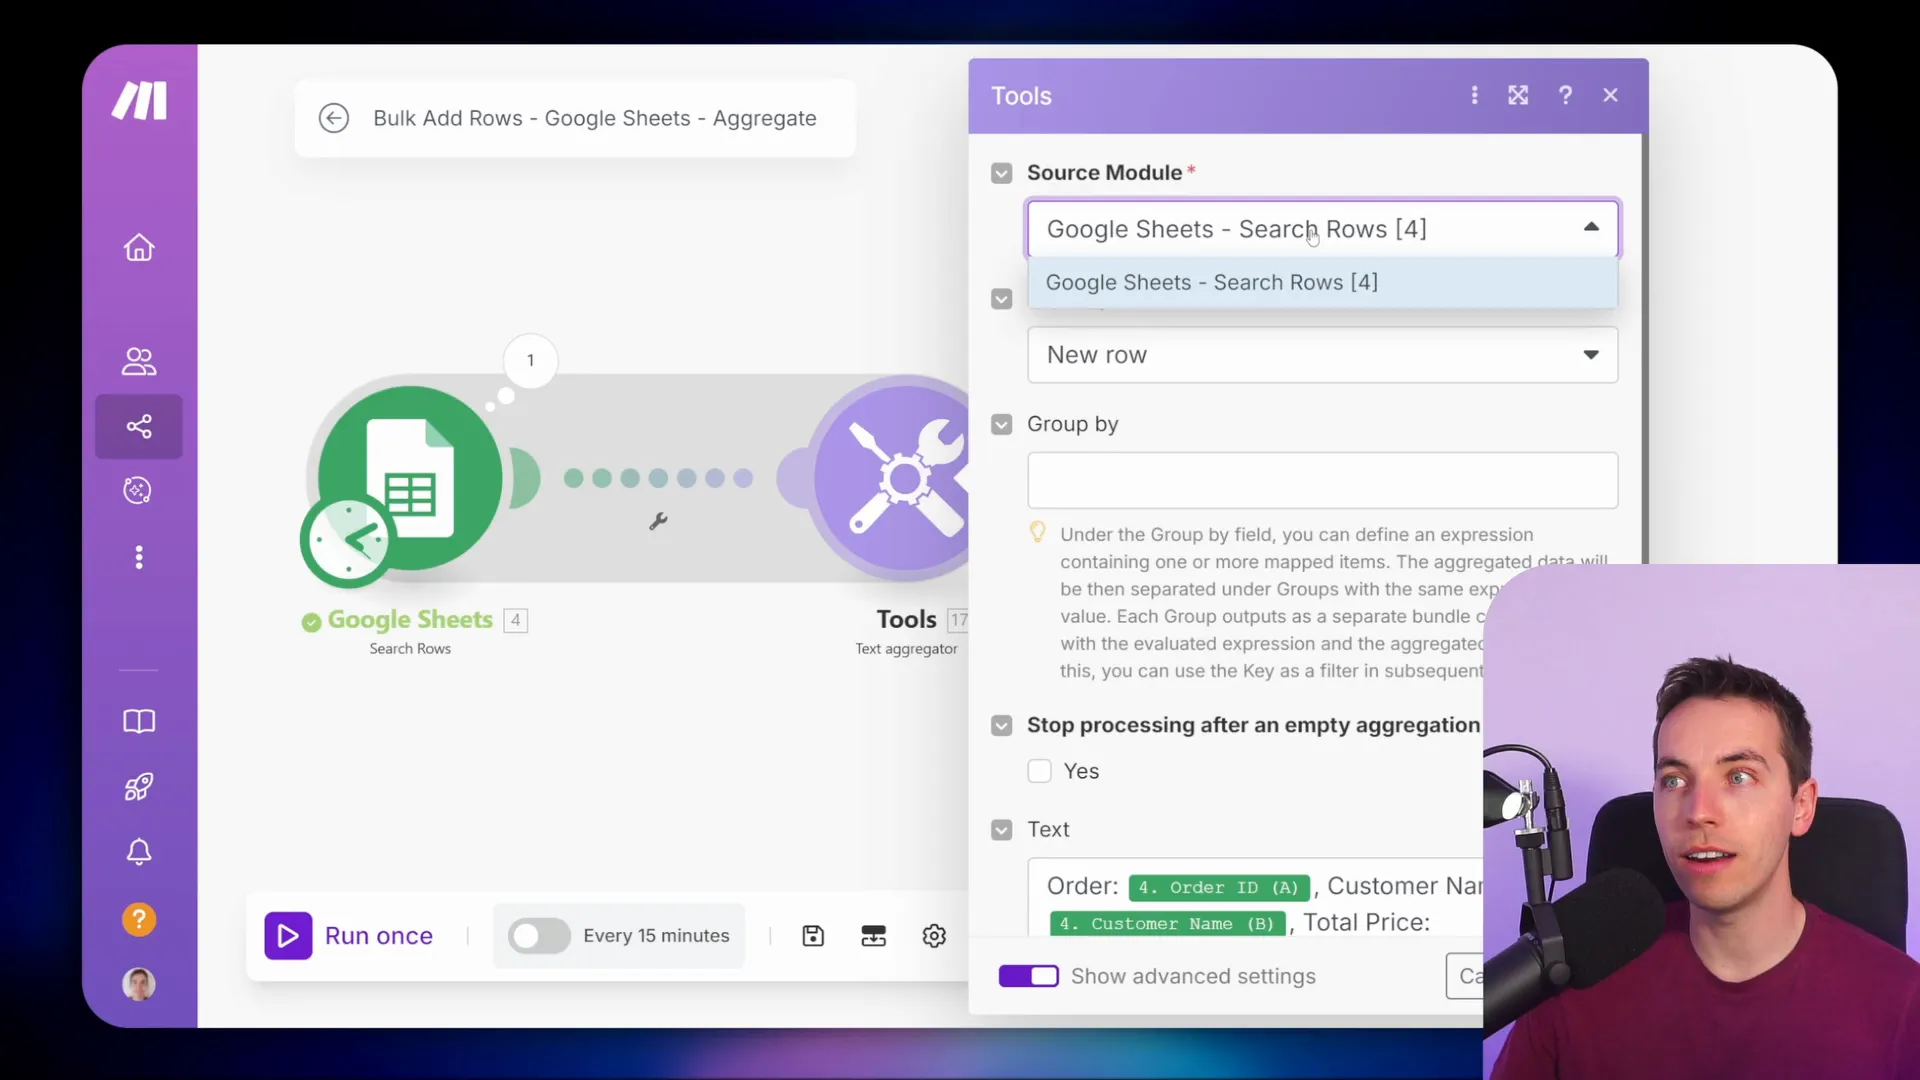1920x1080 pixels.
Task: Click the Google Sheets Search Rows module
Action: pyautogui.click(x=410, y=478)
